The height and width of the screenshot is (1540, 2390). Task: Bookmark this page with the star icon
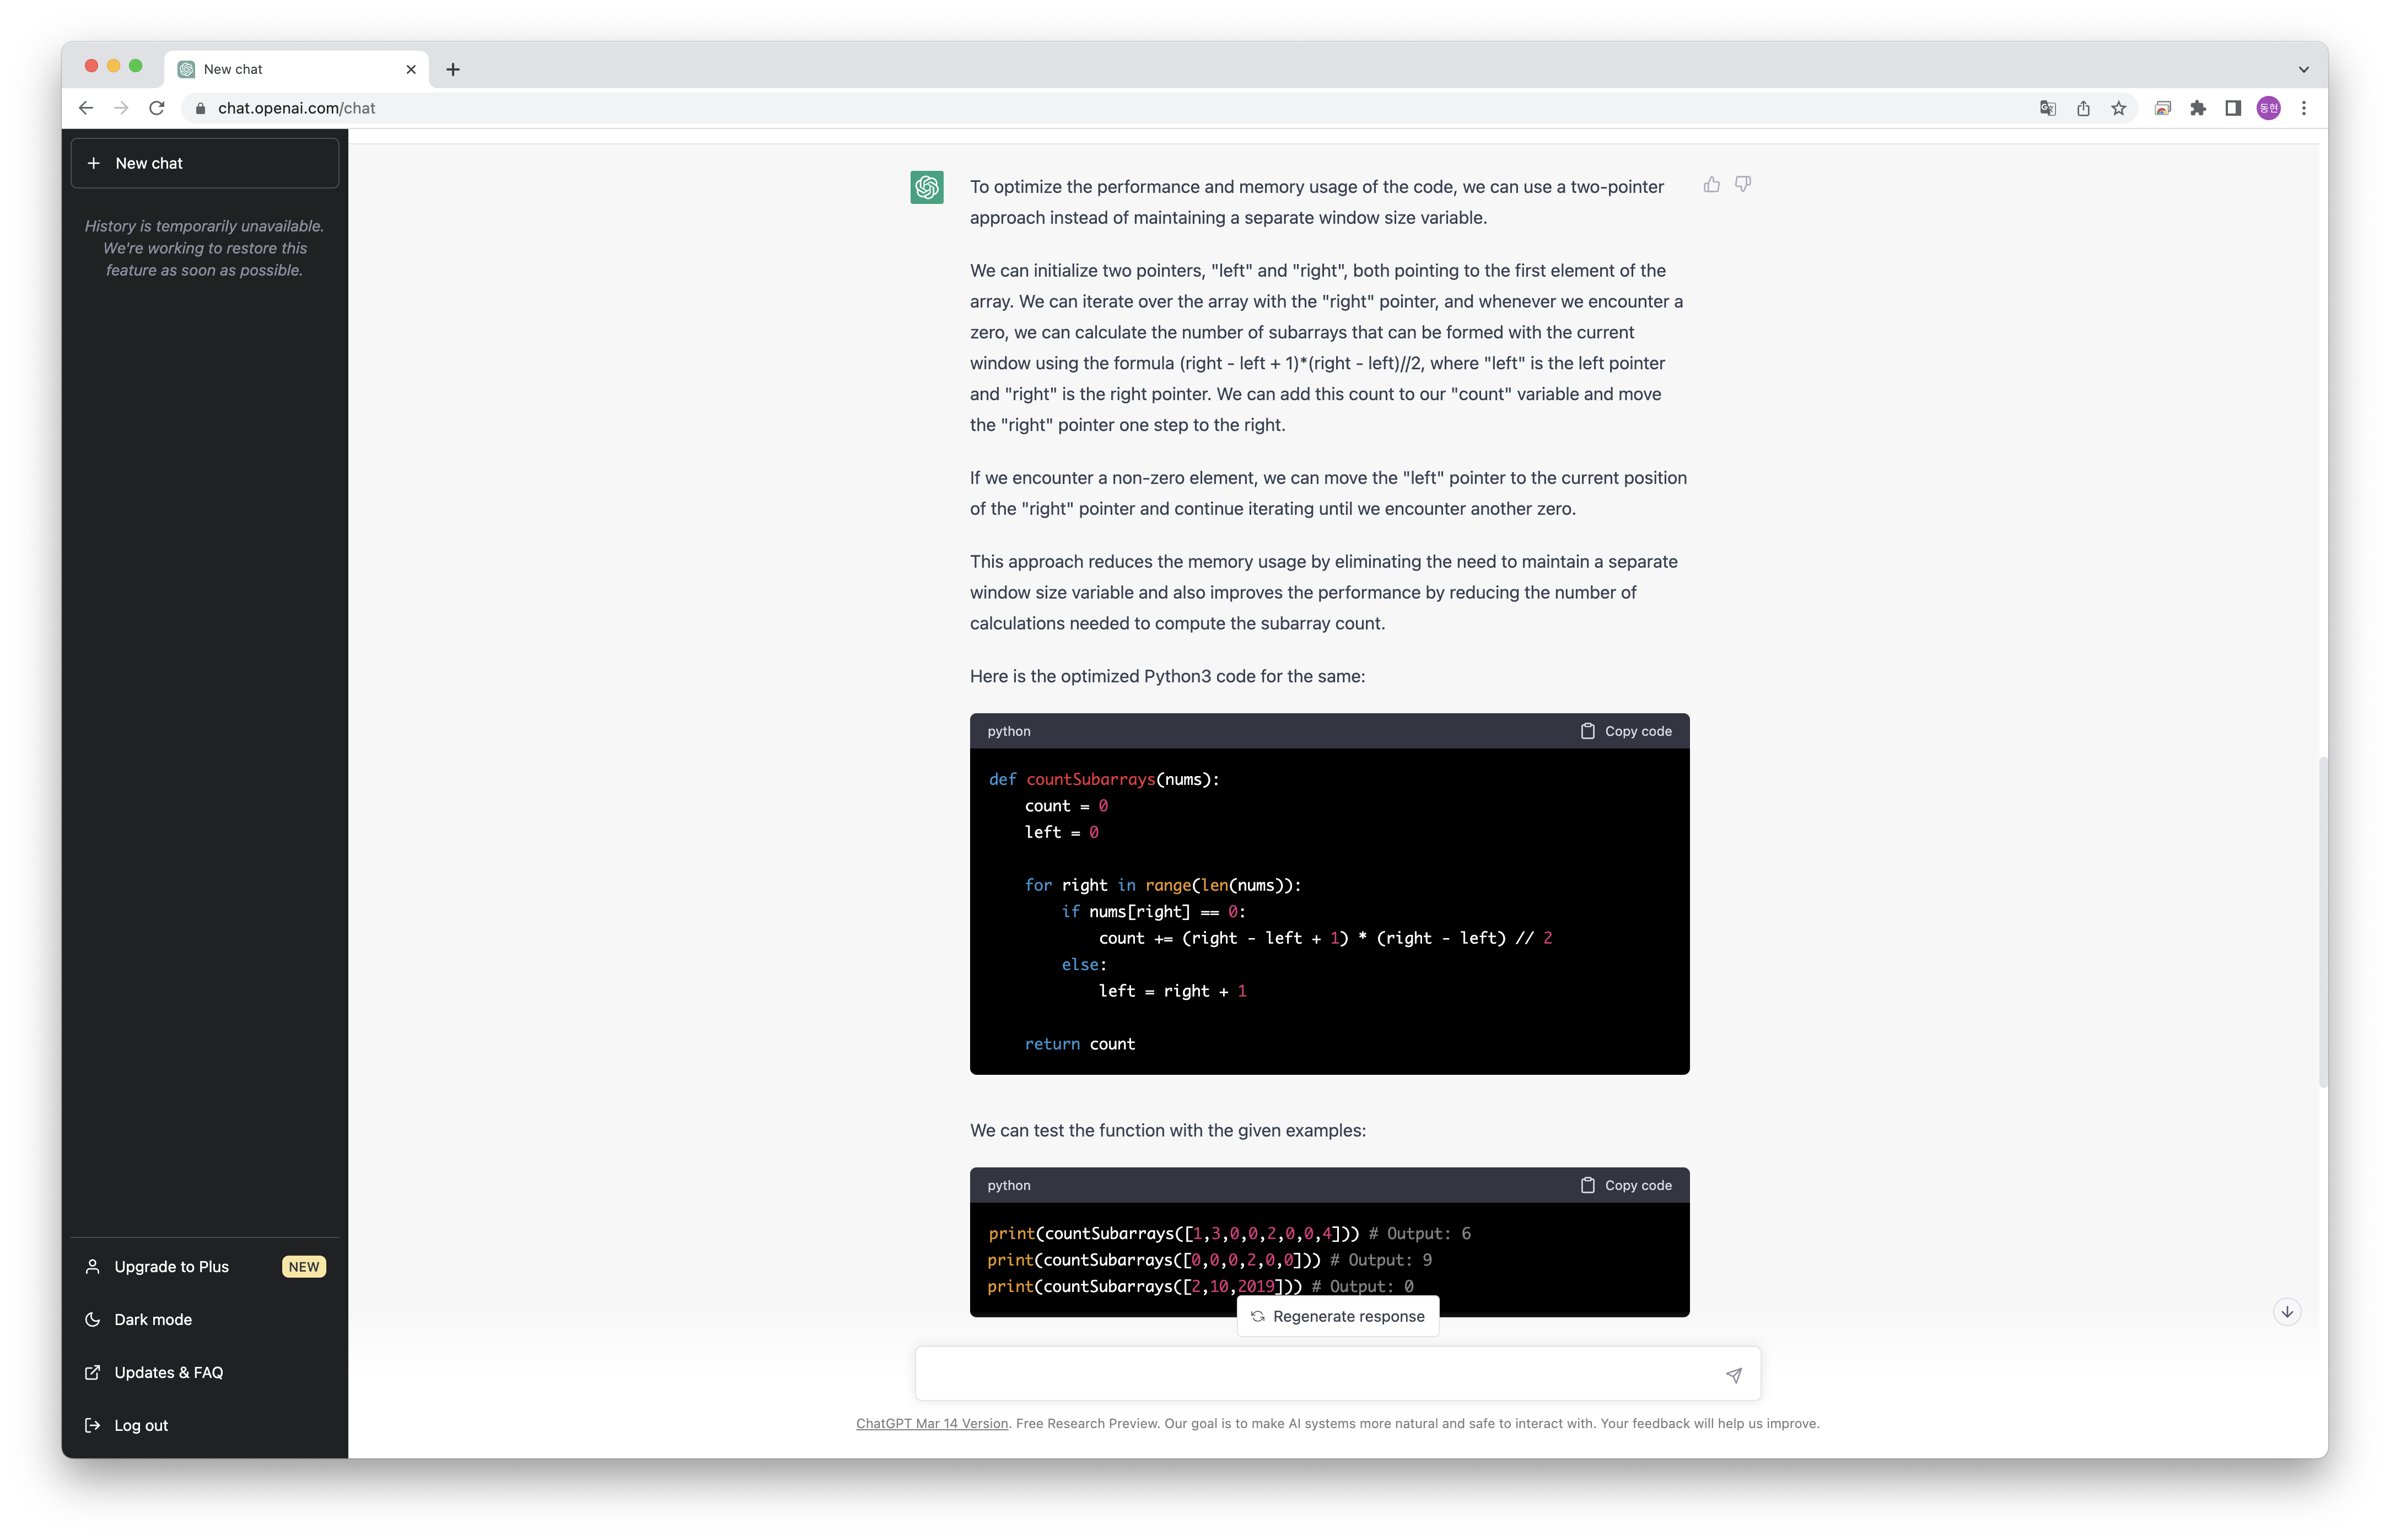click(x=2118, y=108)
